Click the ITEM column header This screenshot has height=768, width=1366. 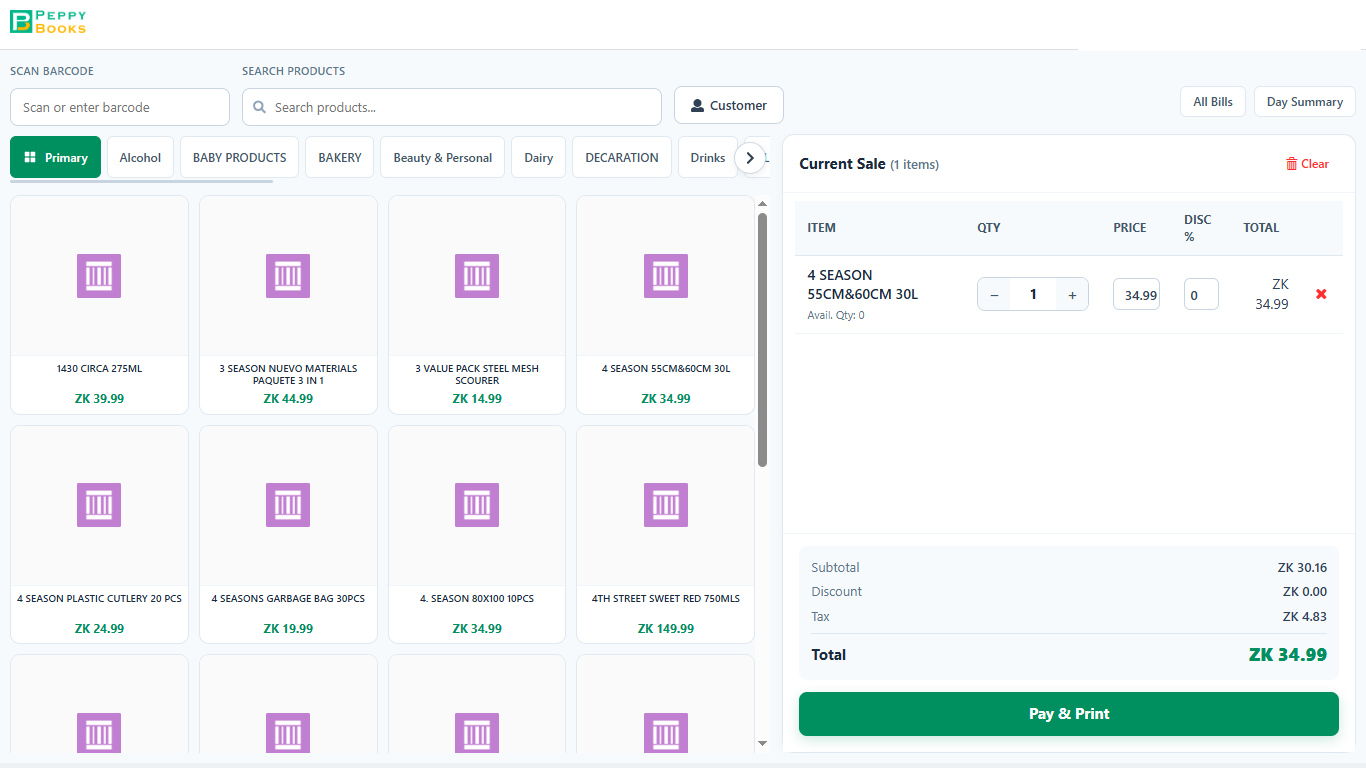[x=821, y=228]
